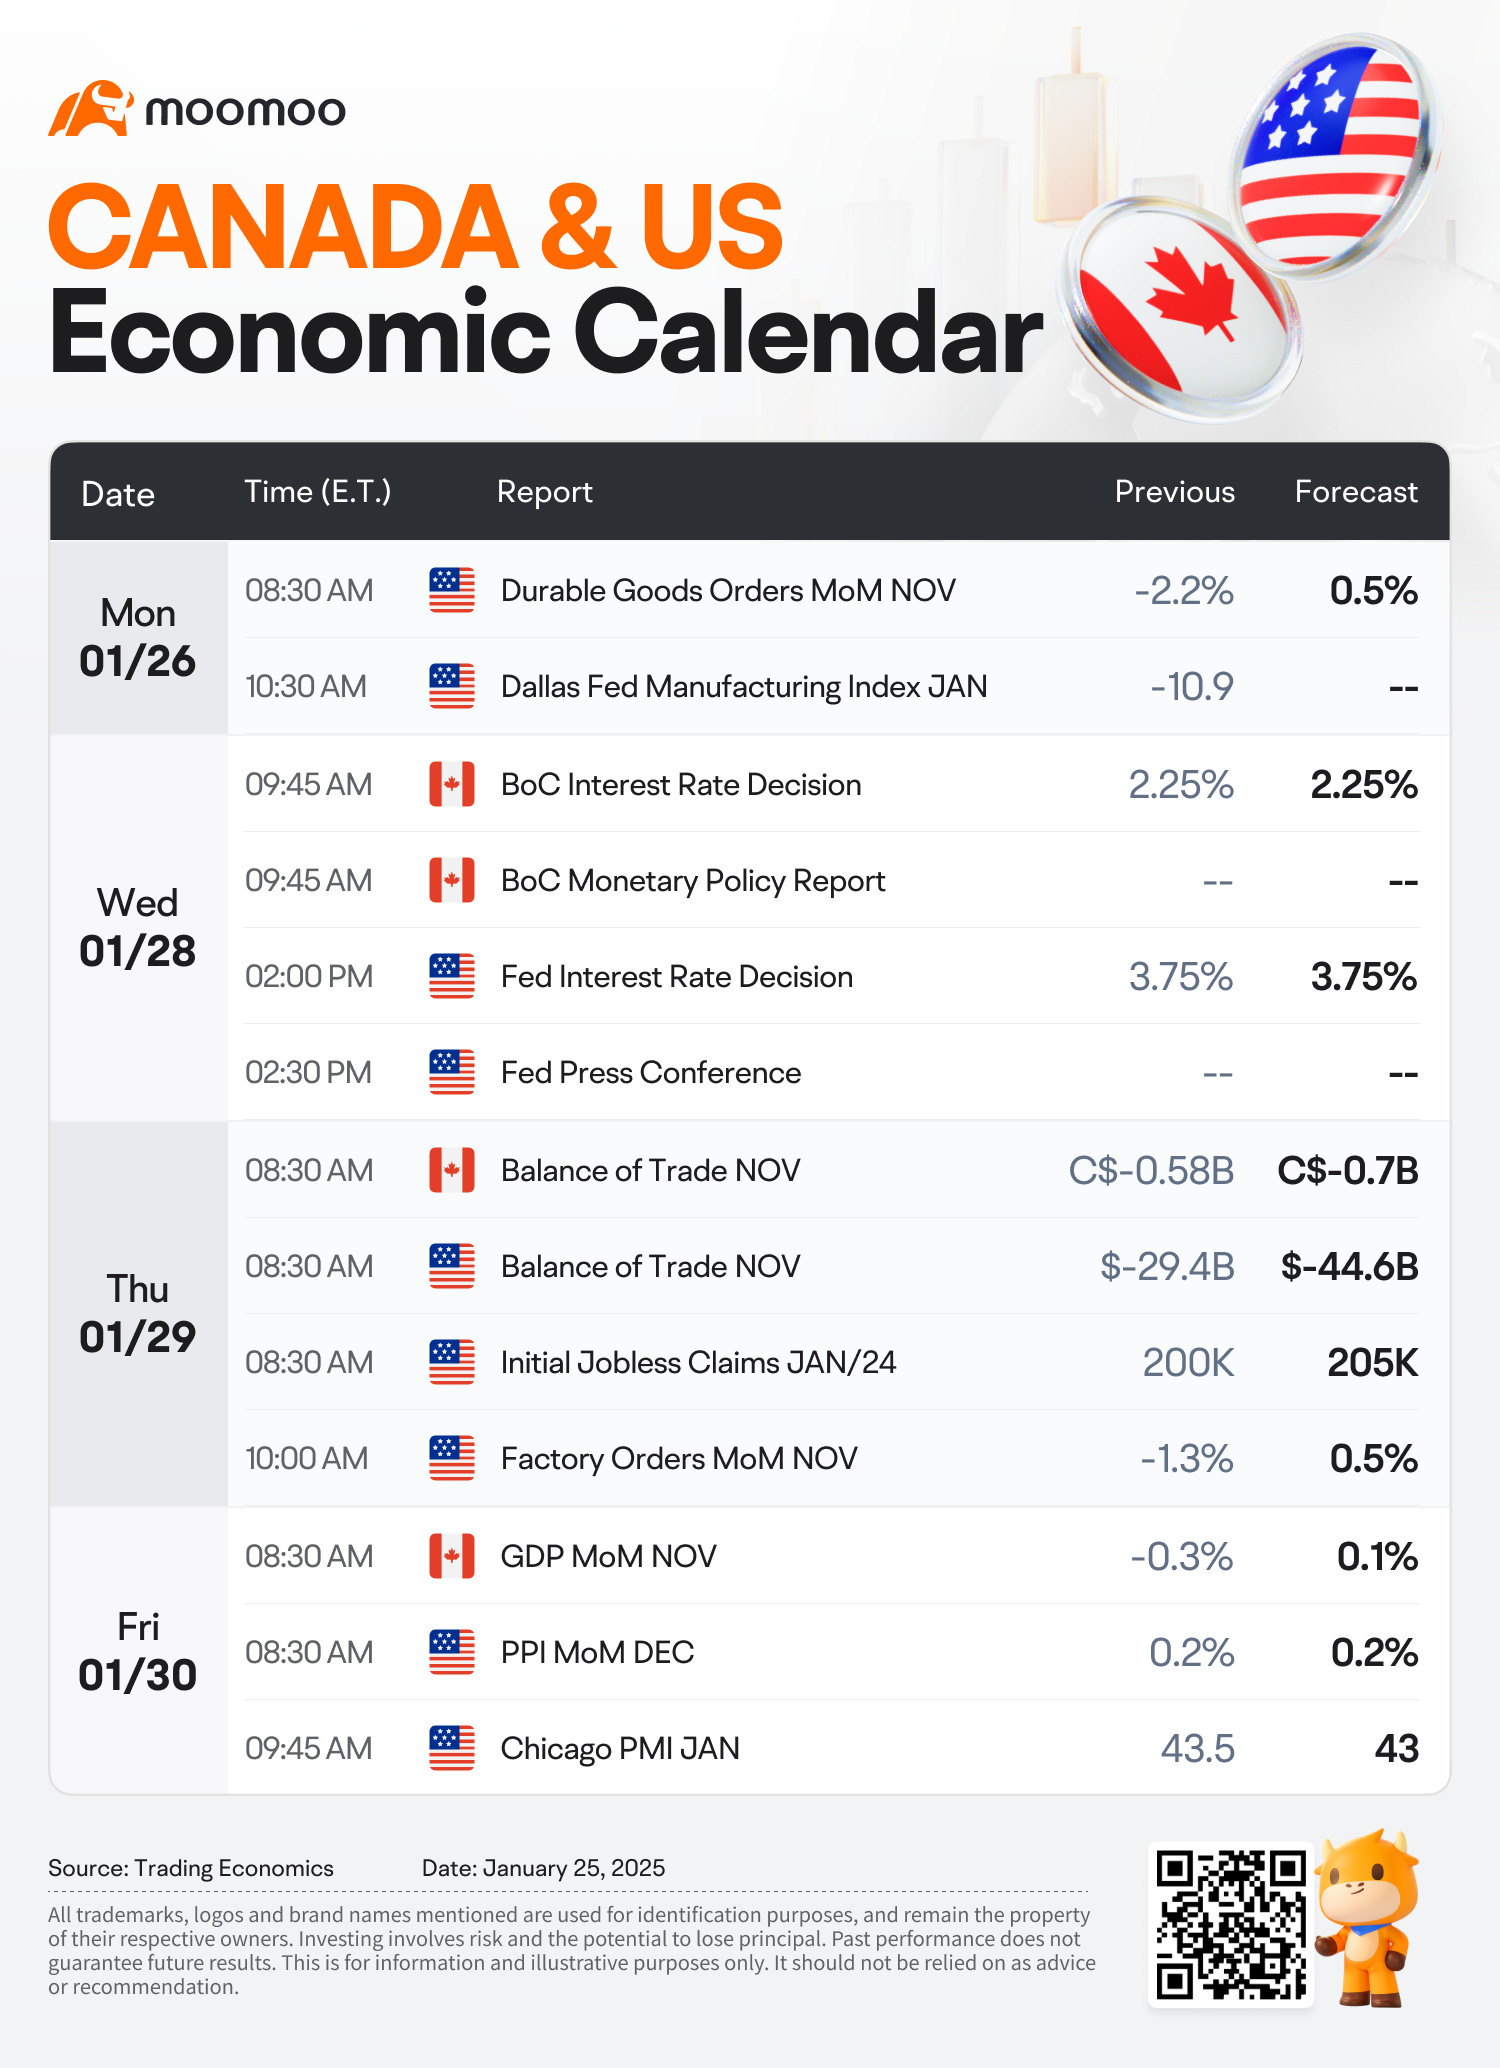Viewport: 1500px width, 2068px height.
Task: Click the Source: Trading Economics text
Action: pos(191,1868)
